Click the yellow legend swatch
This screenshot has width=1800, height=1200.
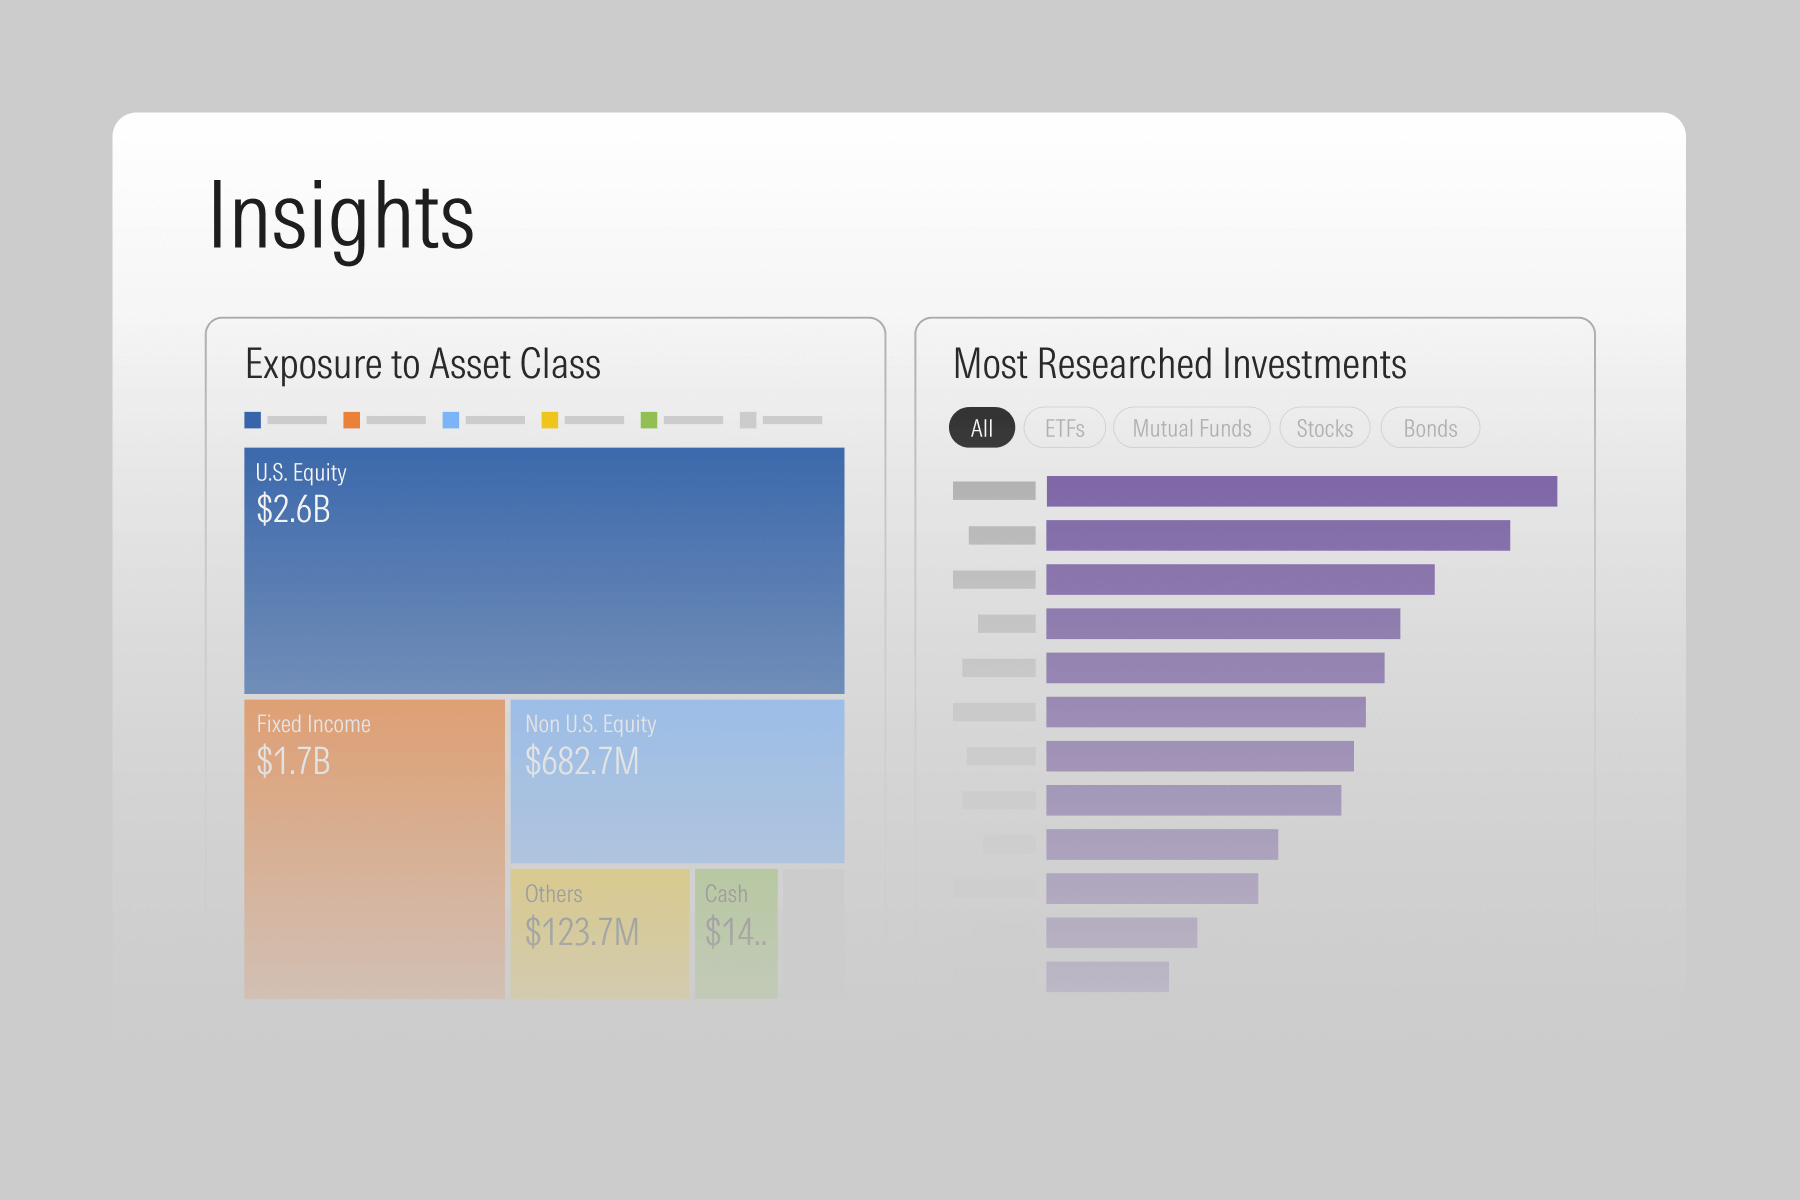(x=550, y=420)
